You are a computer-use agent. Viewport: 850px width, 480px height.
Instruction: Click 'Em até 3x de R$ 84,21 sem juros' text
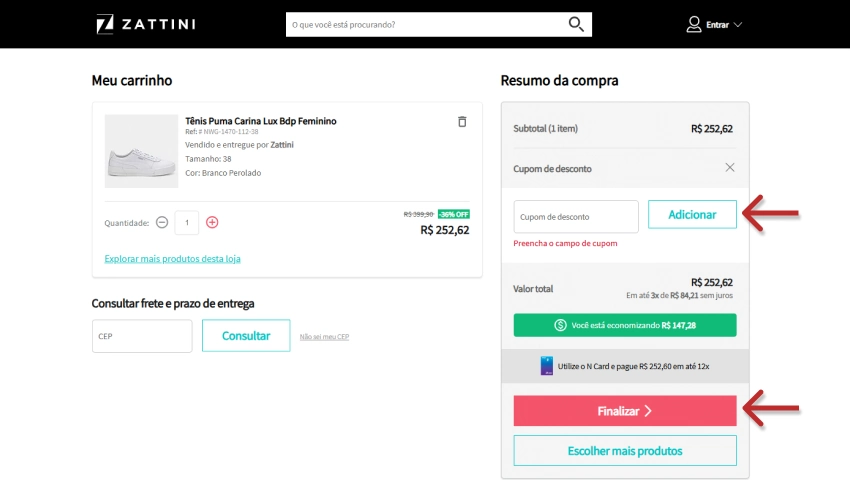(679, 296)
